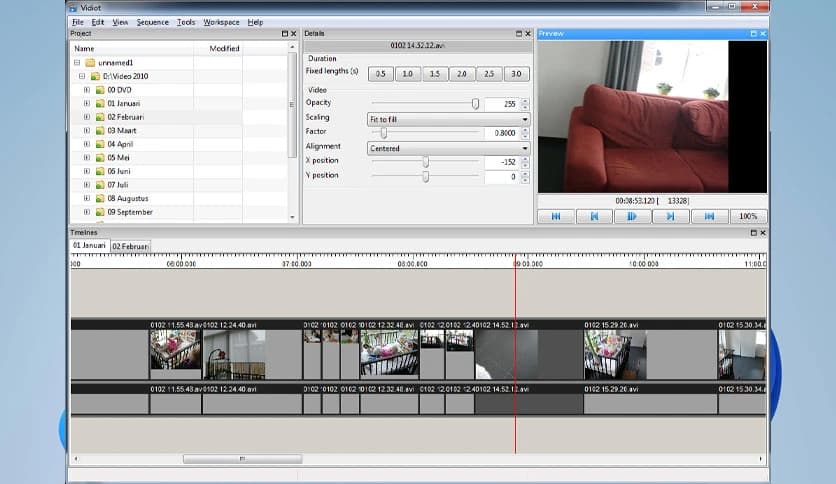Click the 05 Mei folder icon
The image size is (836, 484).
98,157
